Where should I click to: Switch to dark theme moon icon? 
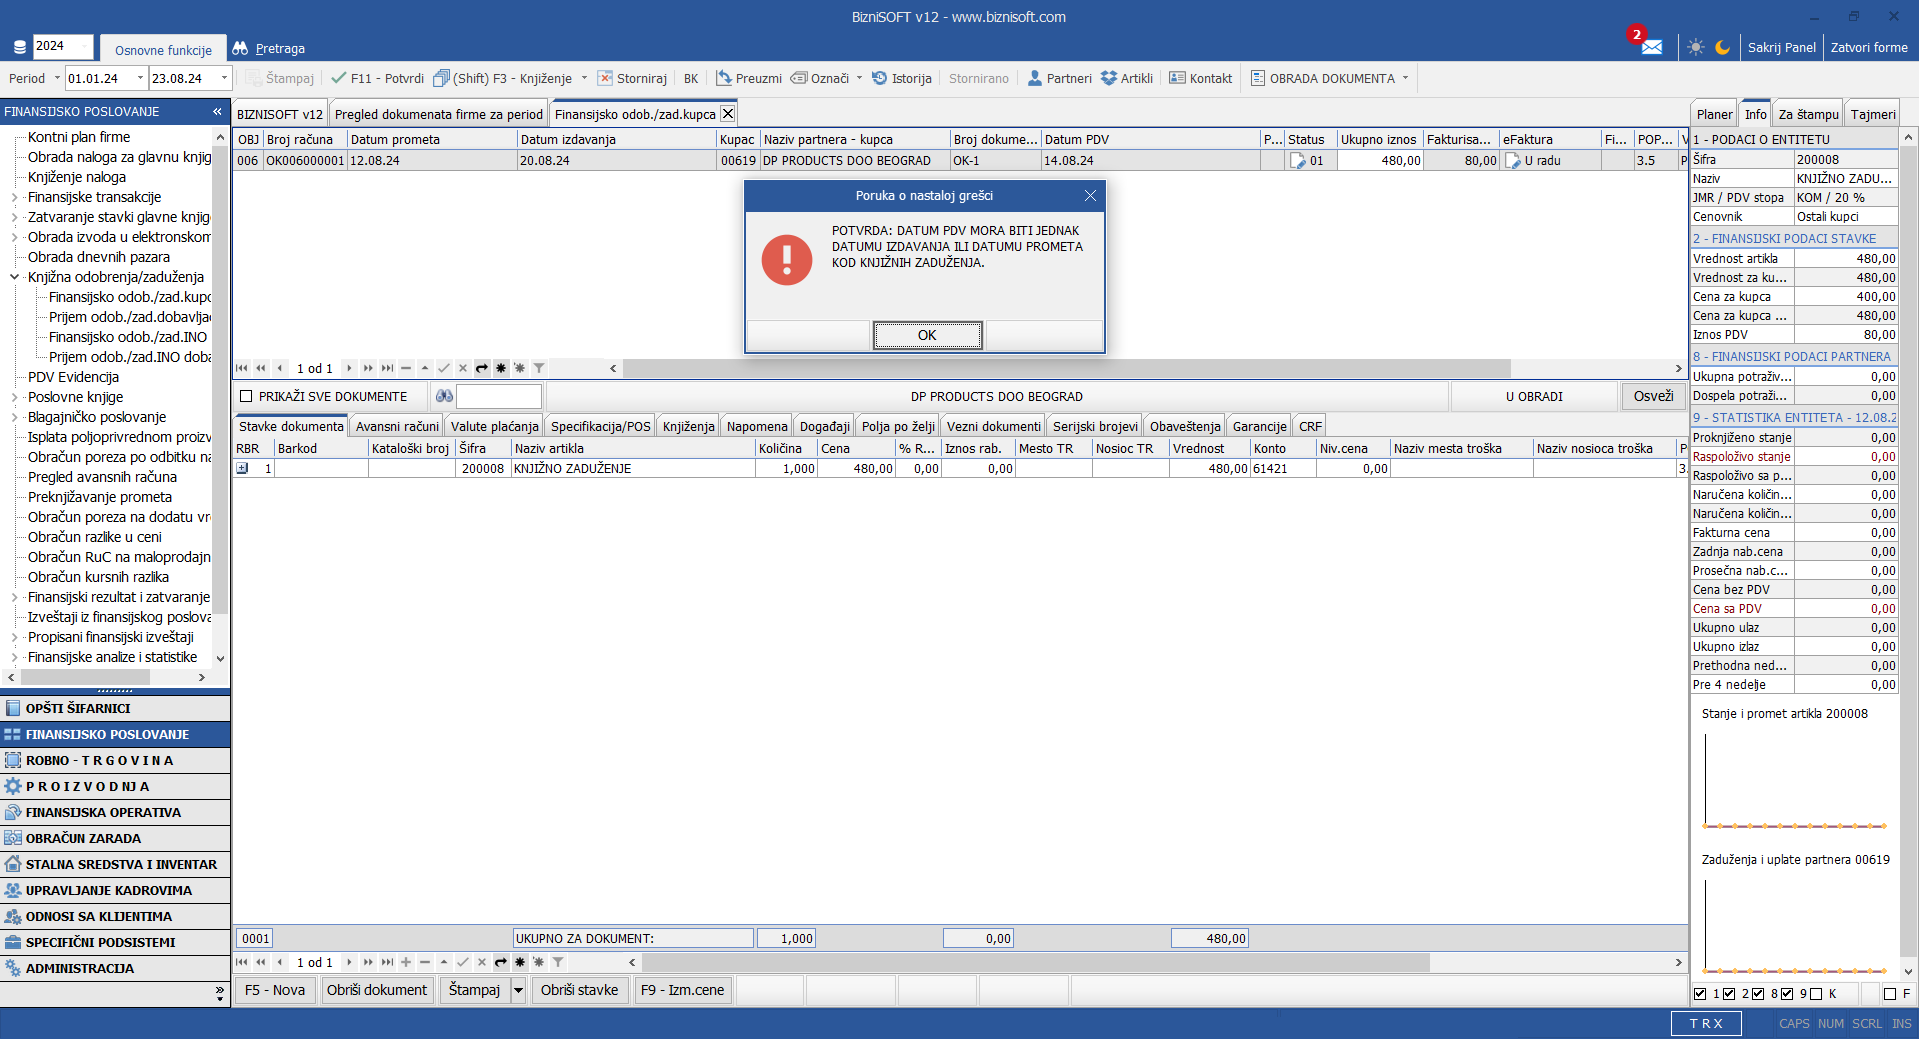1722,47
